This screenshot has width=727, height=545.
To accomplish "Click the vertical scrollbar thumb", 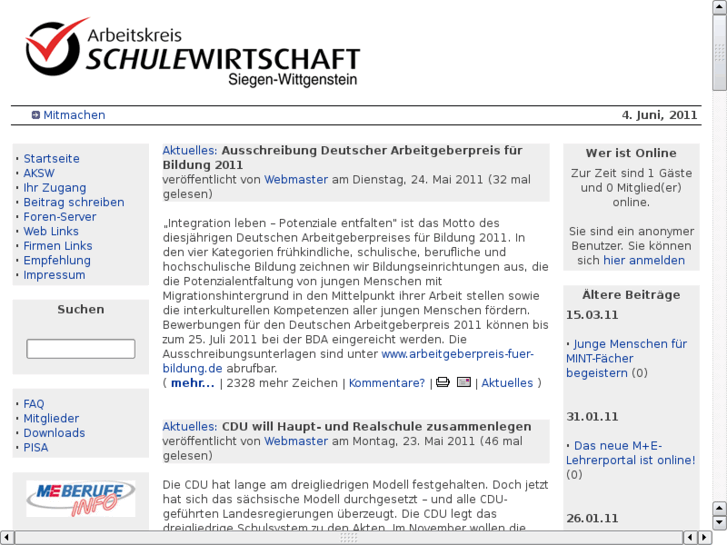I will pyautogui.click(x=719, y=52).
